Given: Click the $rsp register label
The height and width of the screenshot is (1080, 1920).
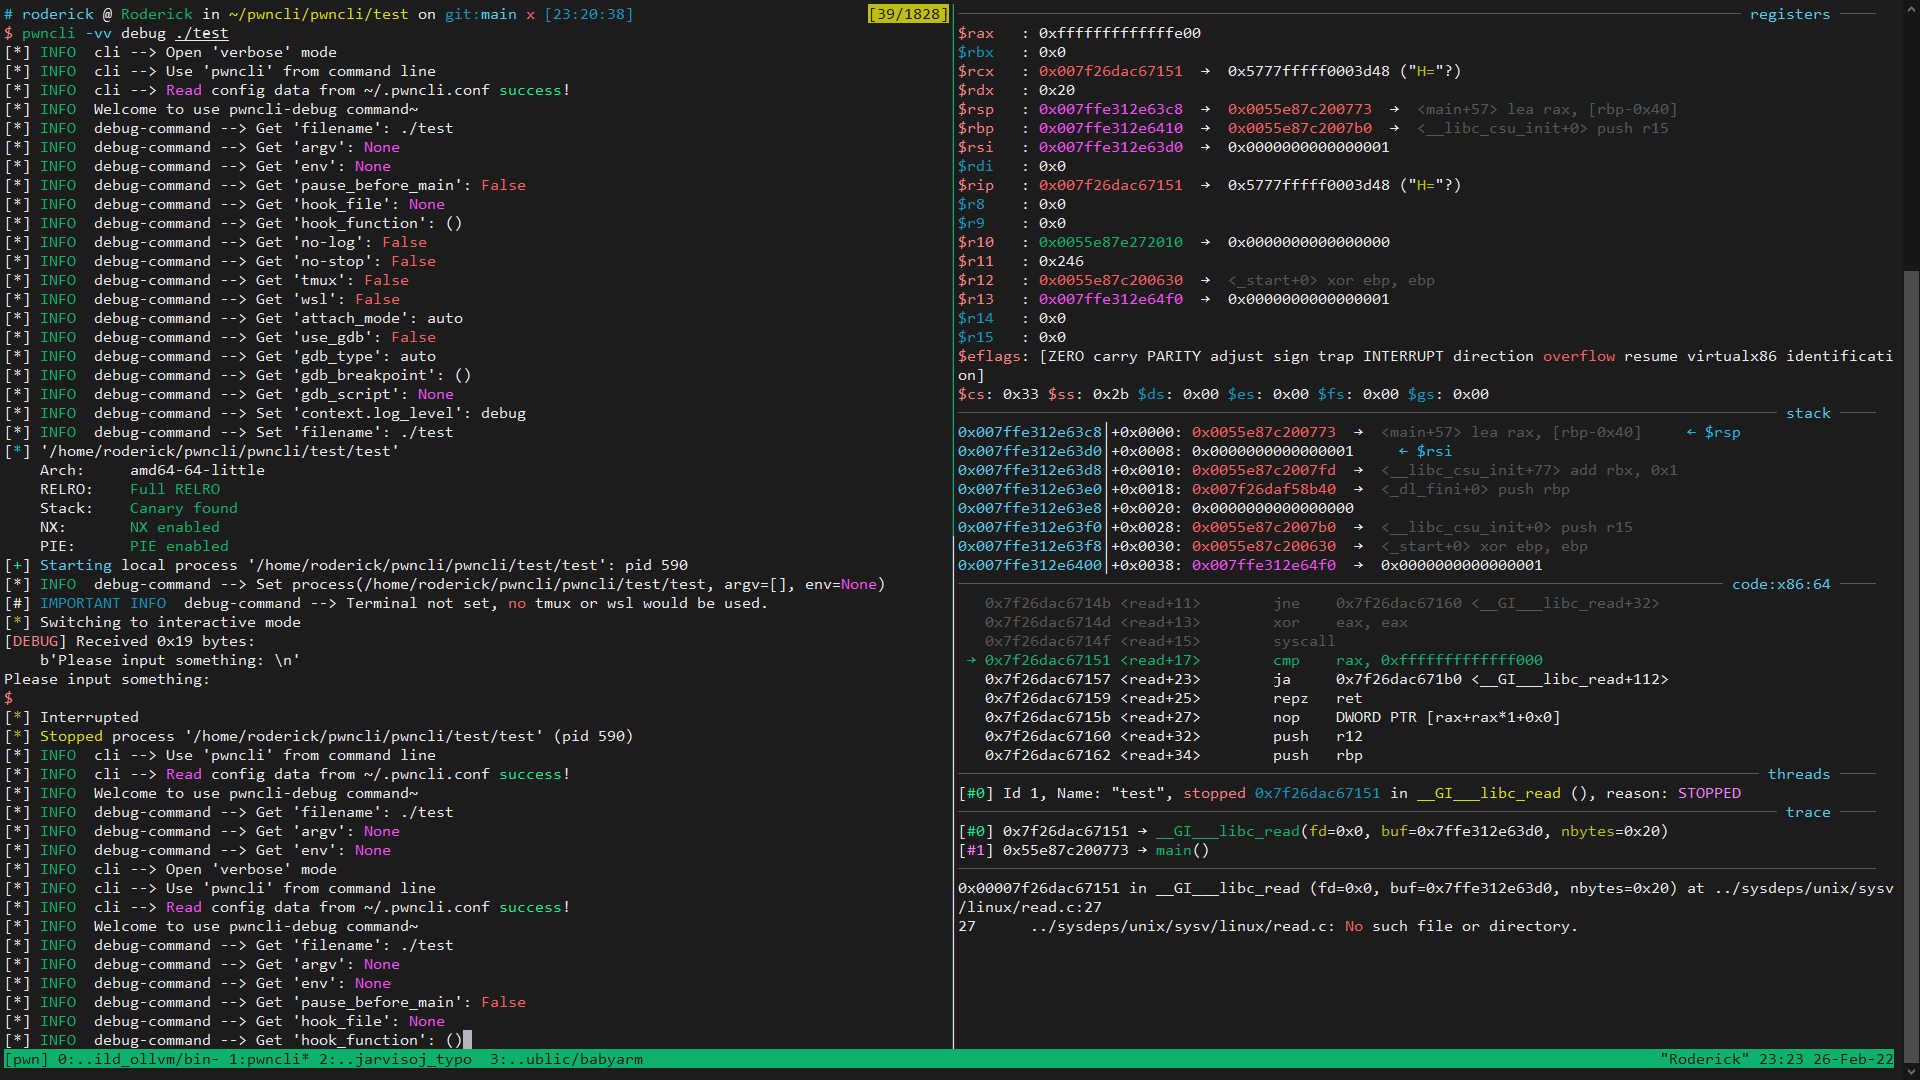Looking at the screenshot, I should [976, 109].
